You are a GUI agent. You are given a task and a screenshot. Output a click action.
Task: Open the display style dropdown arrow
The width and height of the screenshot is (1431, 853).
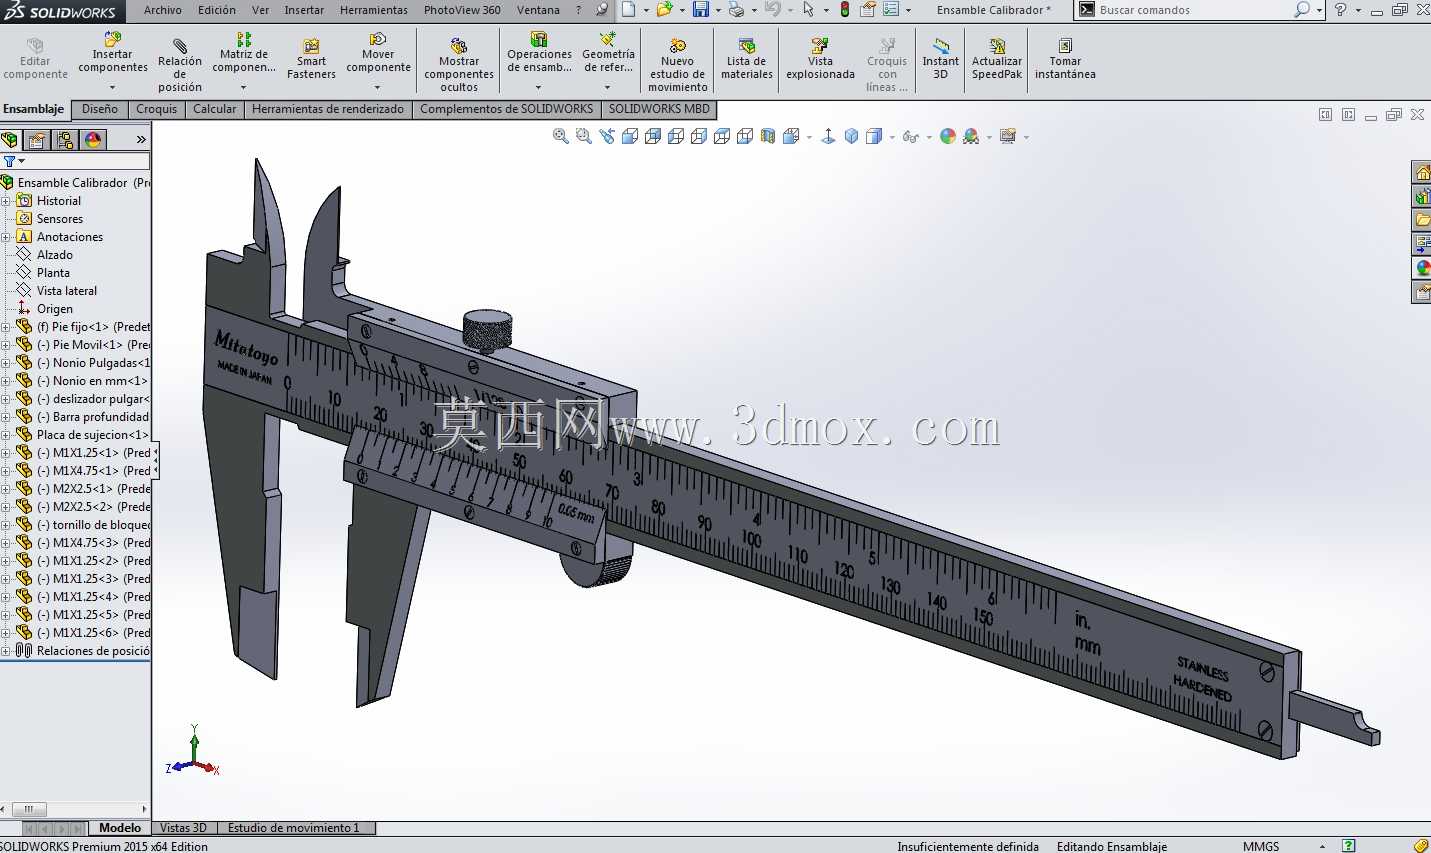click(892, 137)
